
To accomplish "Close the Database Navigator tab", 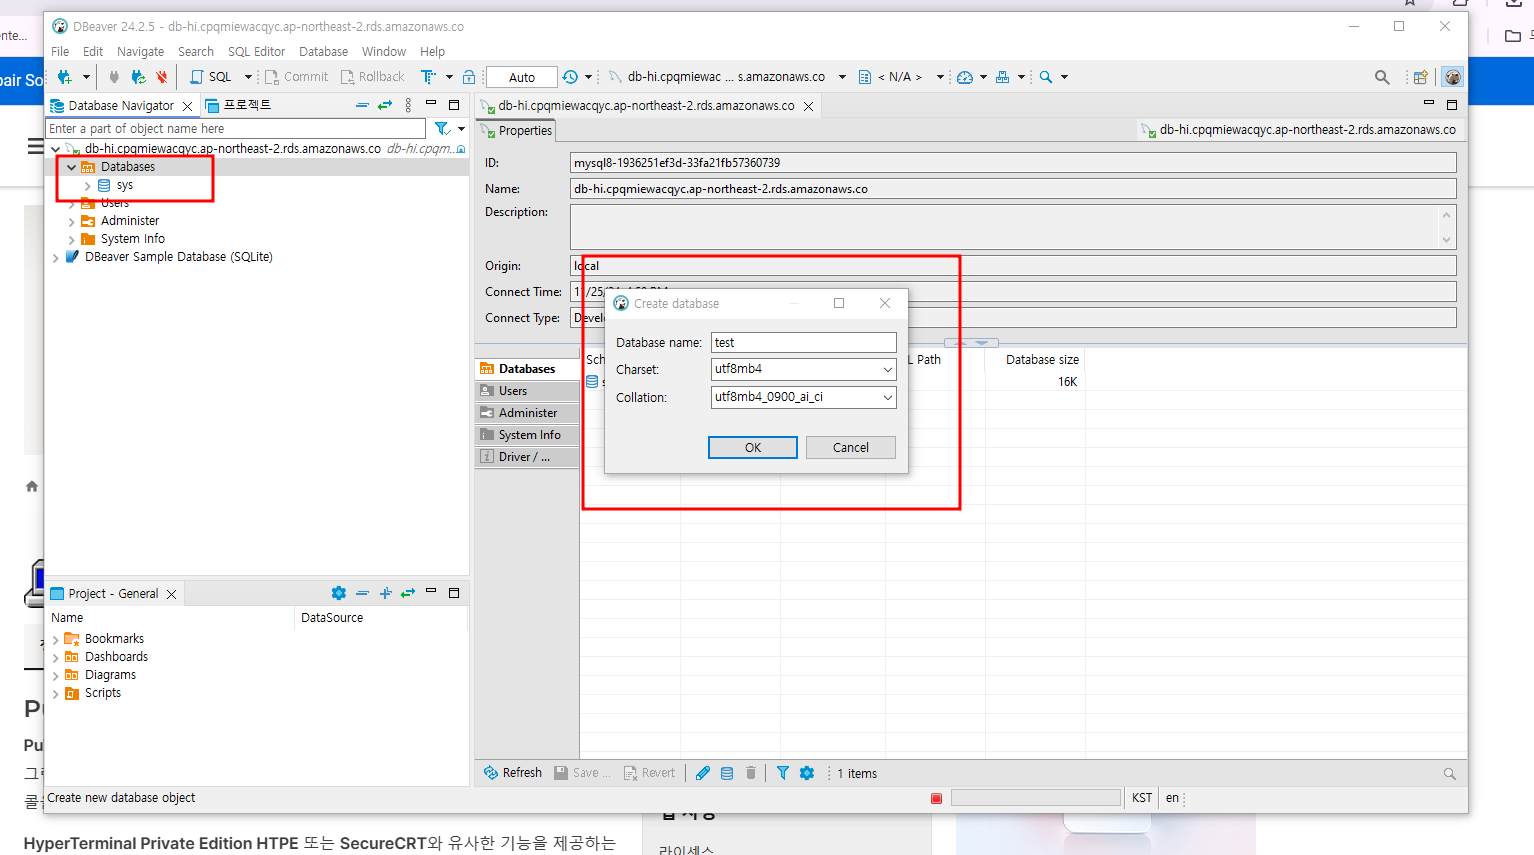I will (x=187, y=106).
